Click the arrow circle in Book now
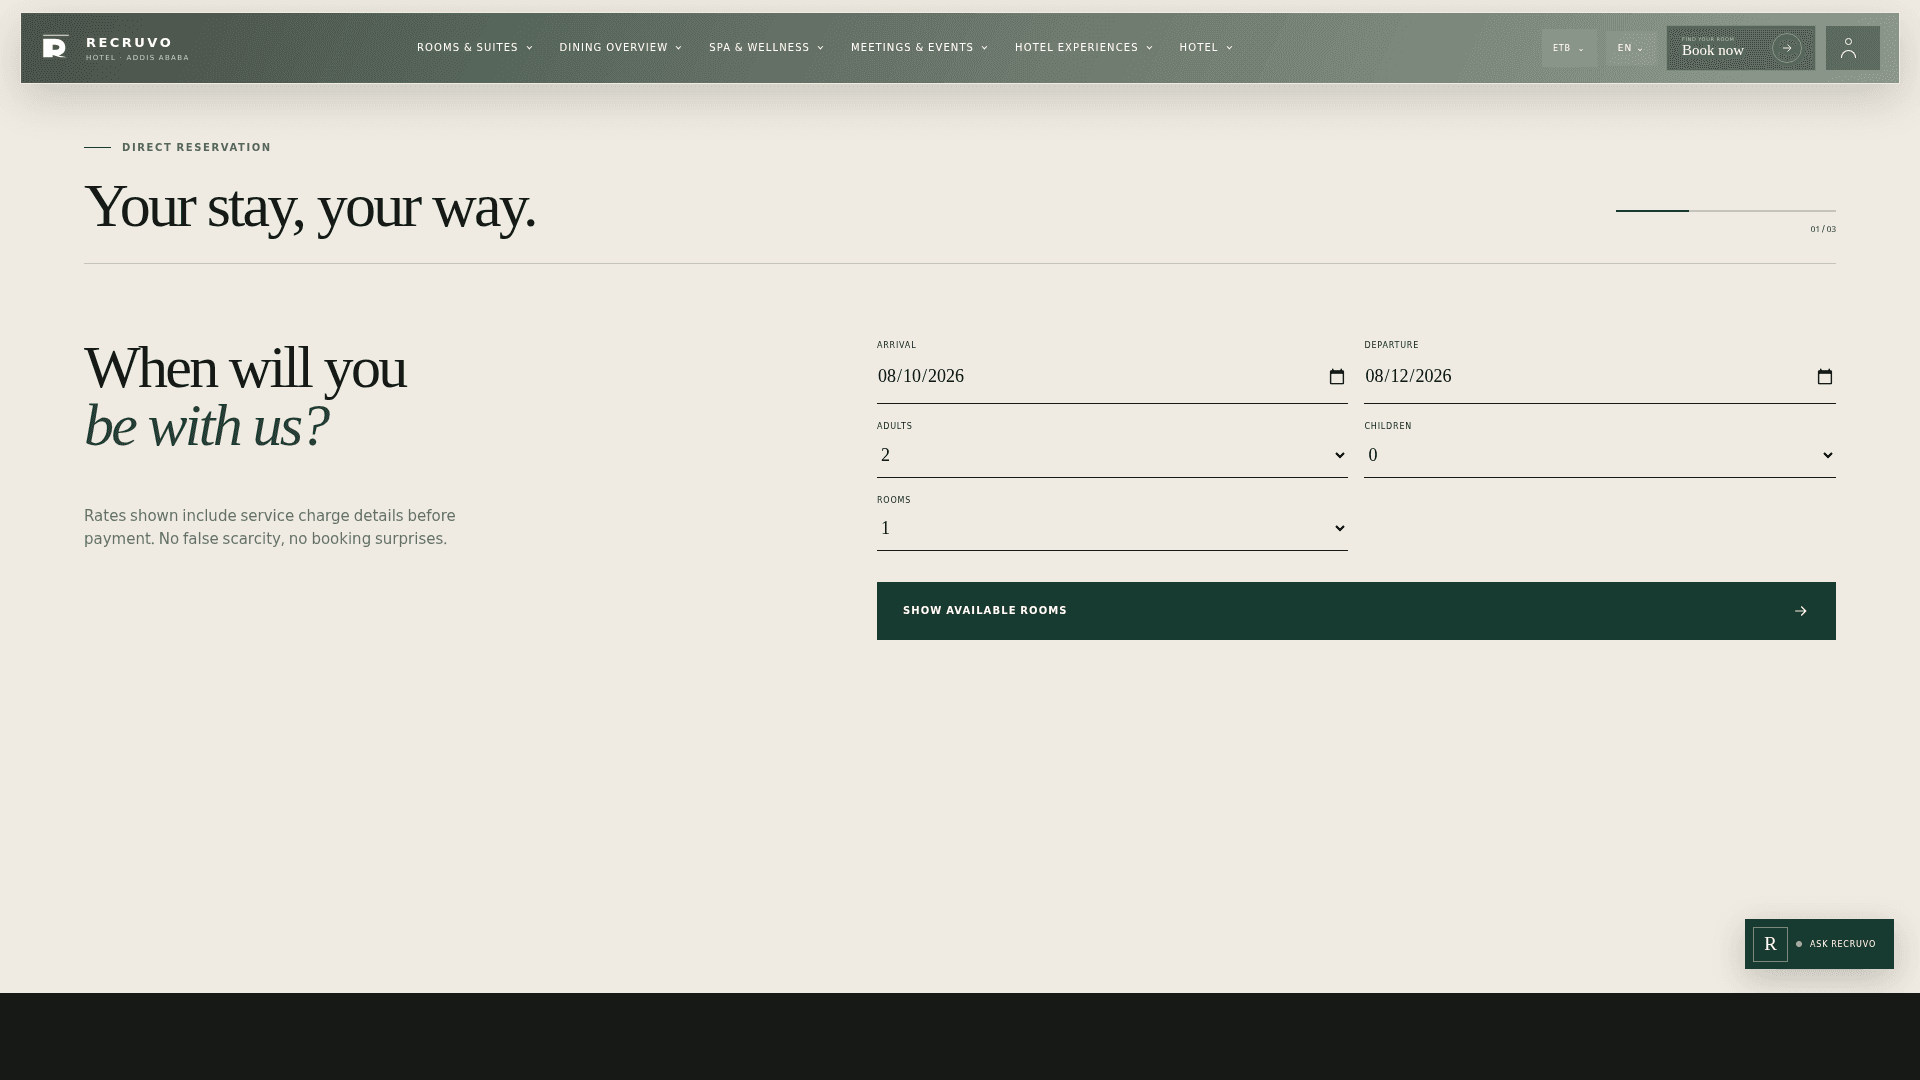This screenshot has width=1920, height=1080. (1786, 48)
